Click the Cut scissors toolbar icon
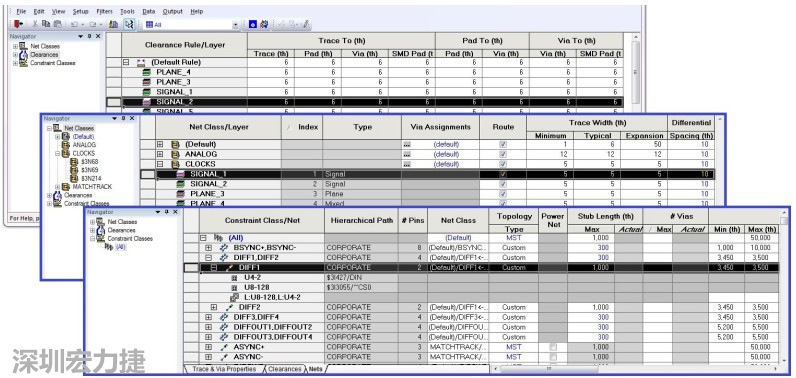Image resolution: width=796 pixels, height=378 pixels. click(x=35, y=24)
